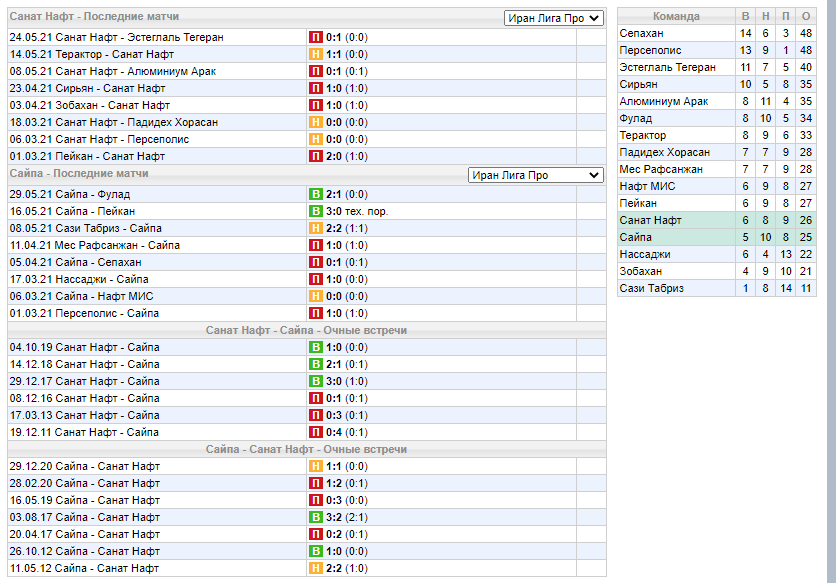
Task: Click the loss badge for Санат Нафт - Алюминиум Арак
Action: tap(316, 71)
